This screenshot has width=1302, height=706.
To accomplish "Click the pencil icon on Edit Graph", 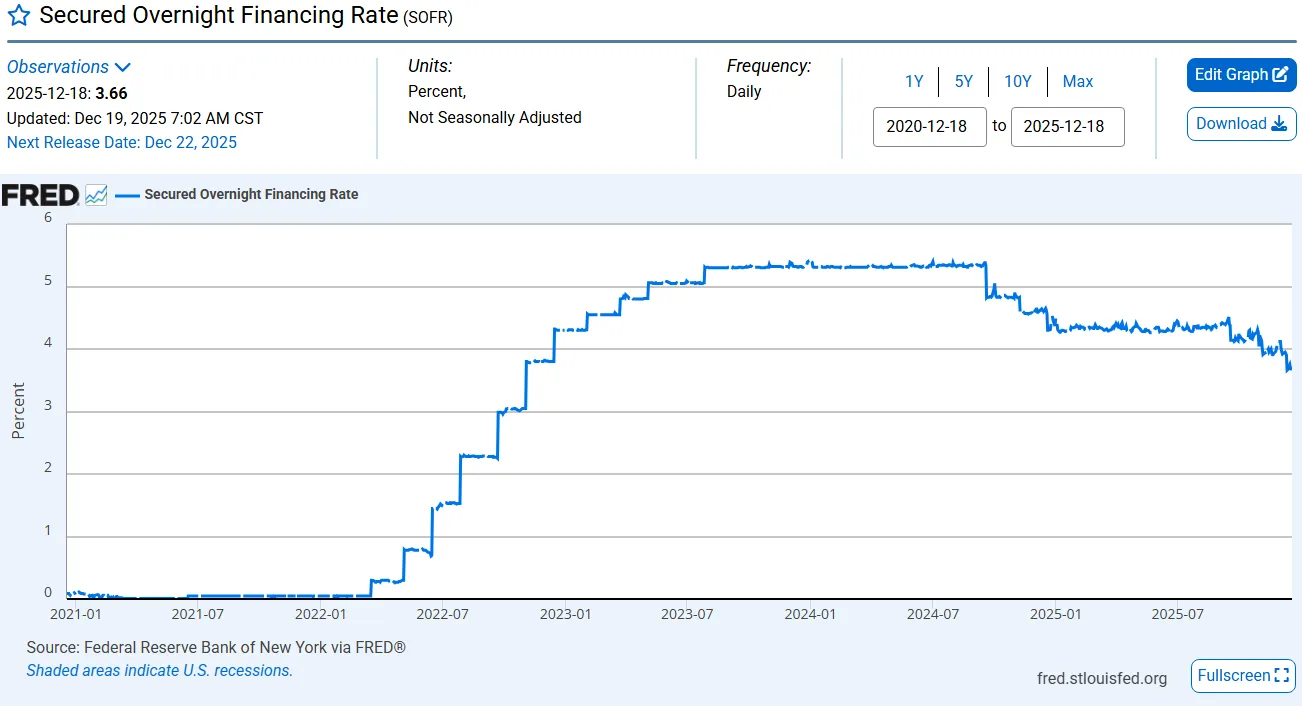I will click(x=1279, y=75).
